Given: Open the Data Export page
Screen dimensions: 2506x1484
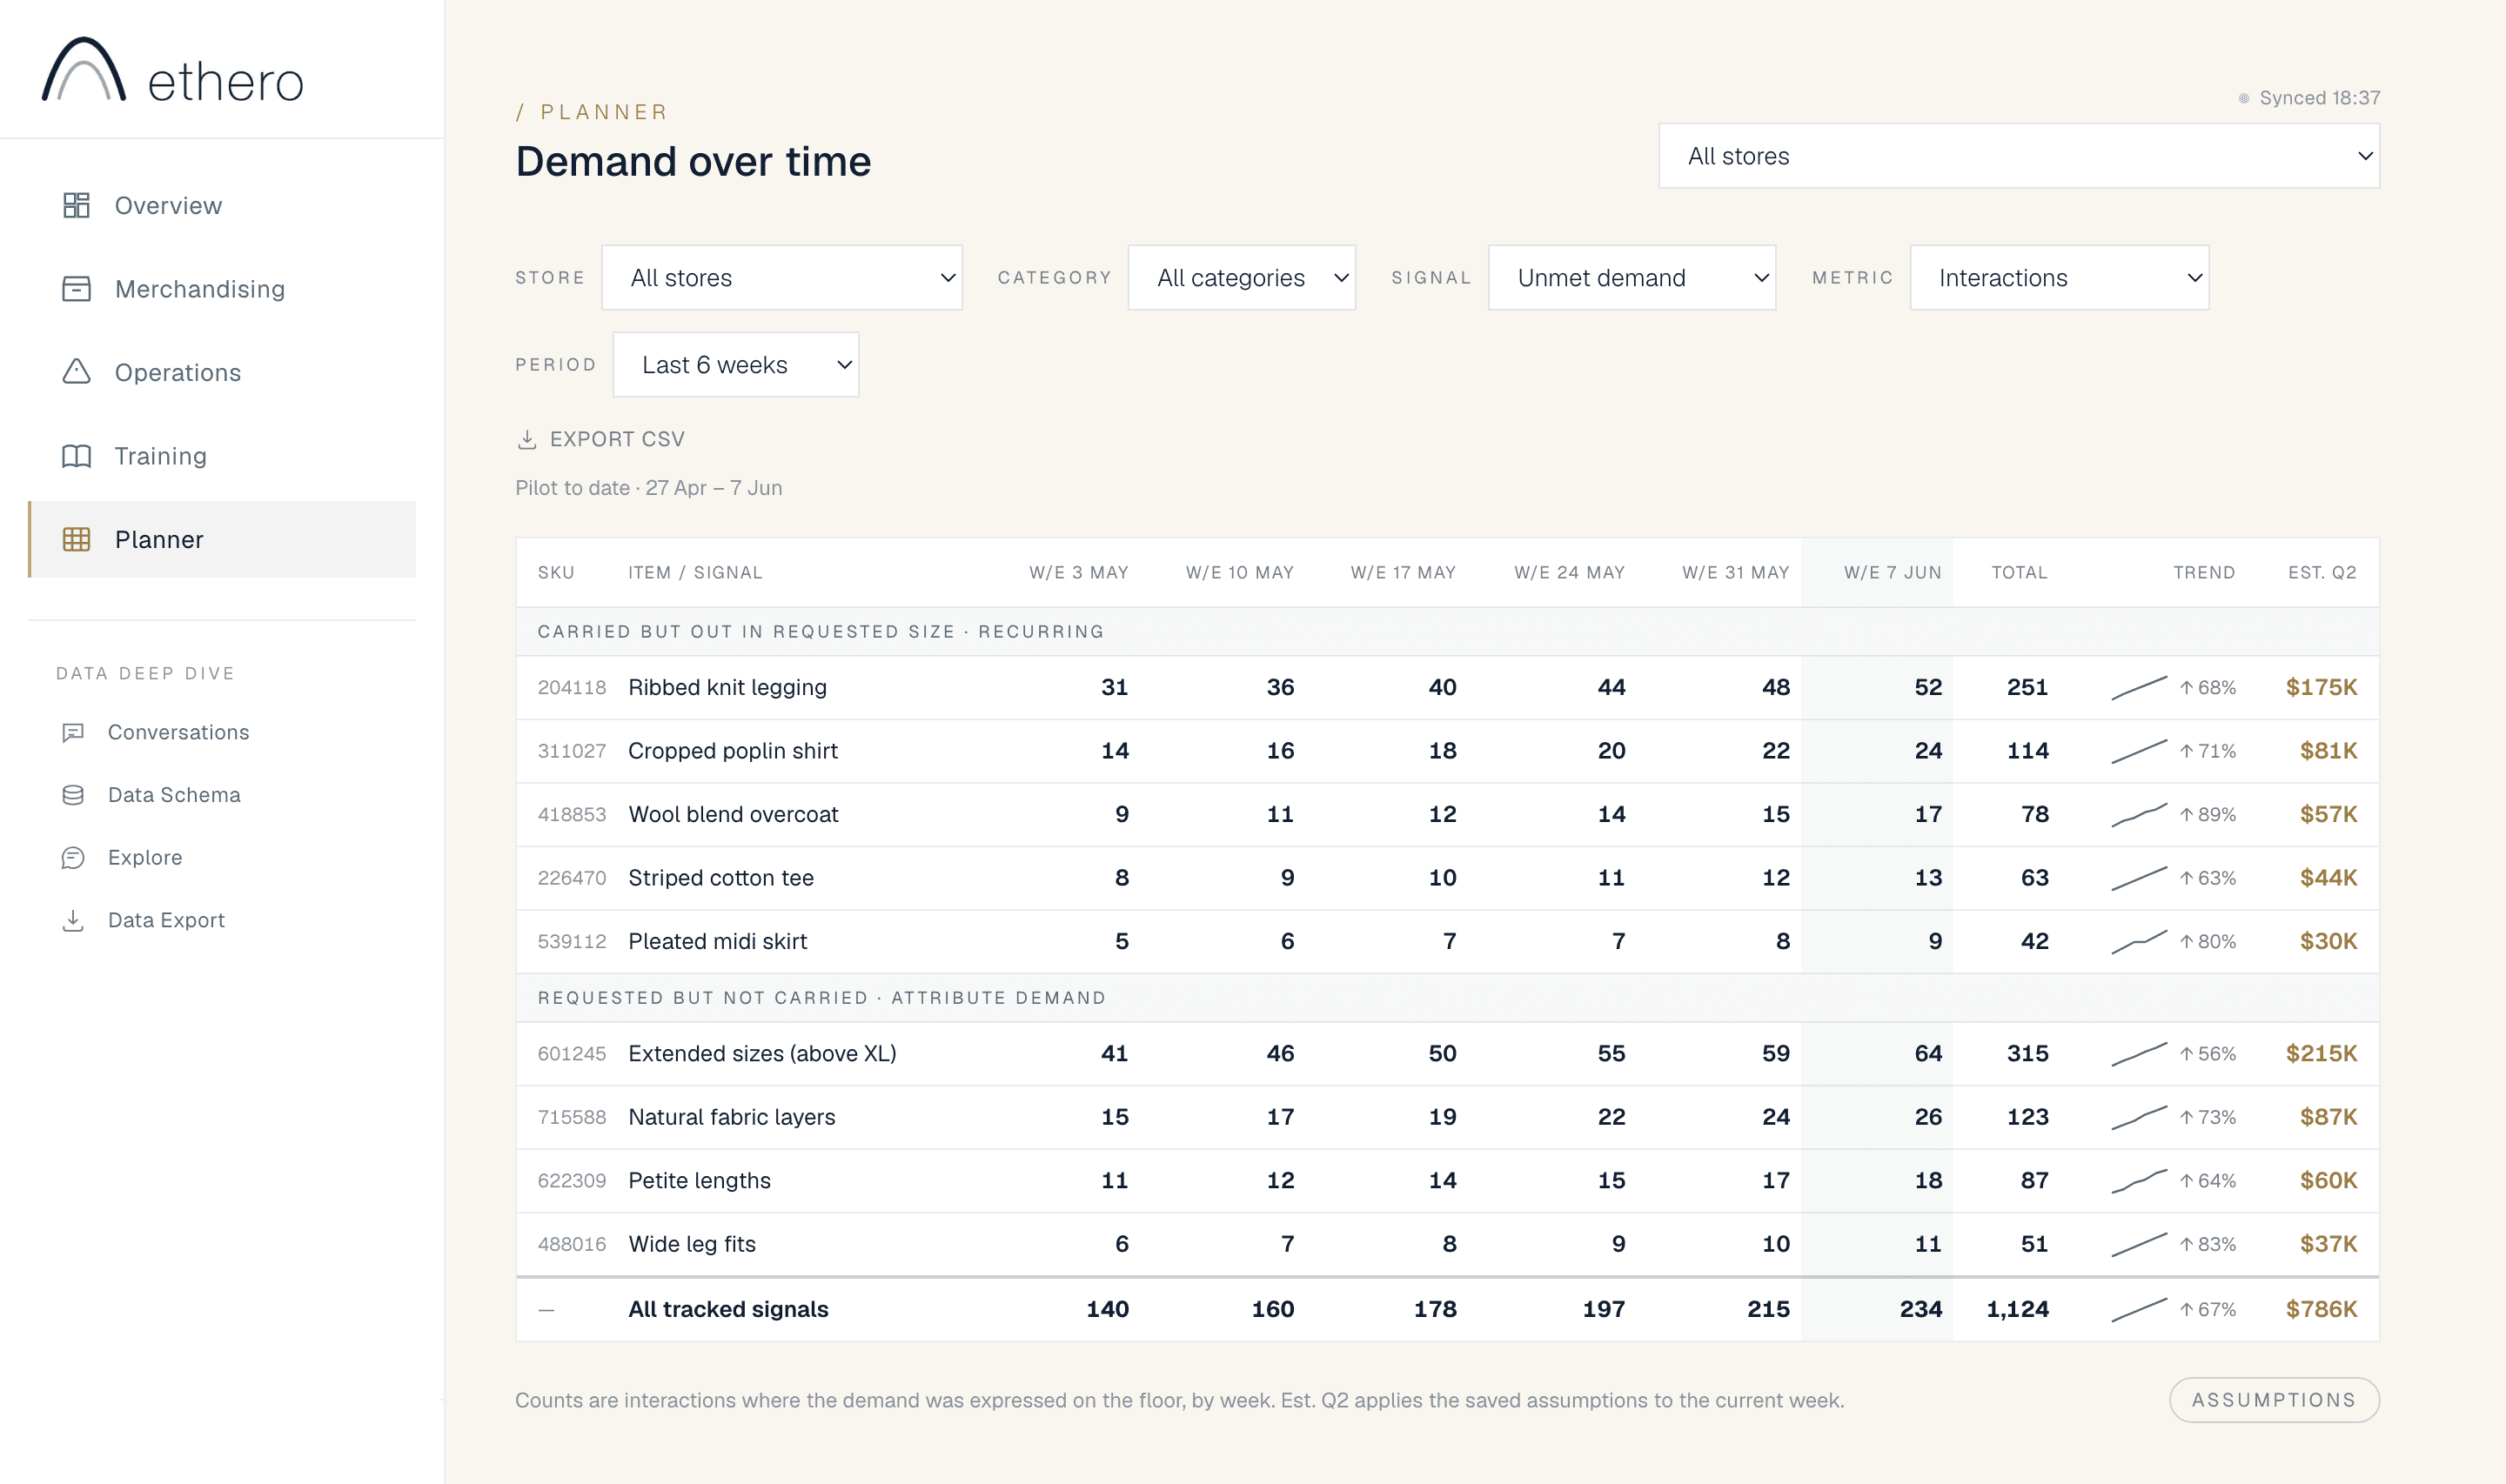Looking at the screenshot, I should pos(222,920).
